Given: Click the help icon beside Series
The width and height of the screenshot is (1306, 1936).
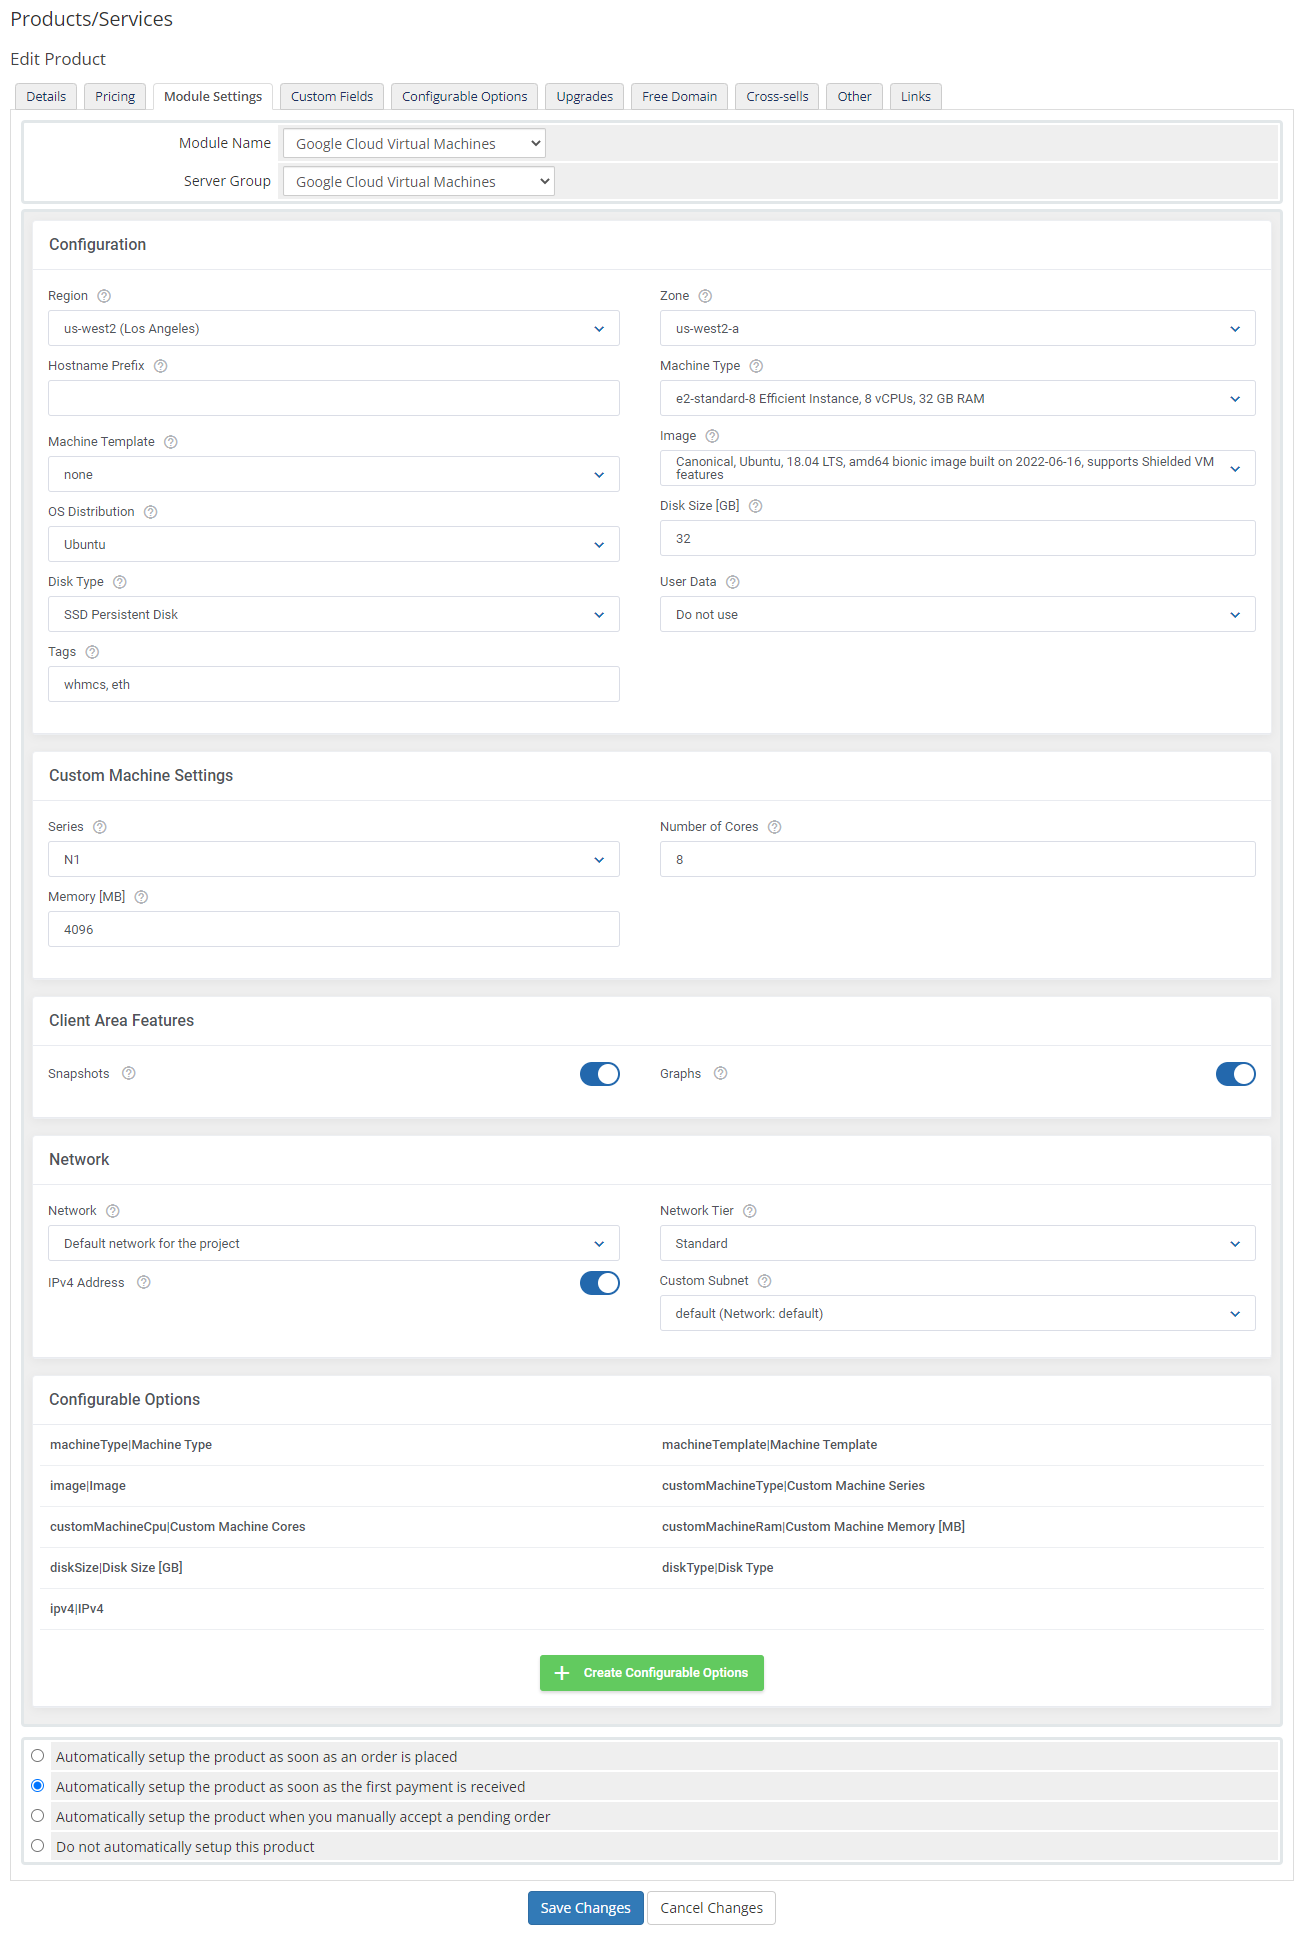Looking at the screenshot, I should pos(100,827).
